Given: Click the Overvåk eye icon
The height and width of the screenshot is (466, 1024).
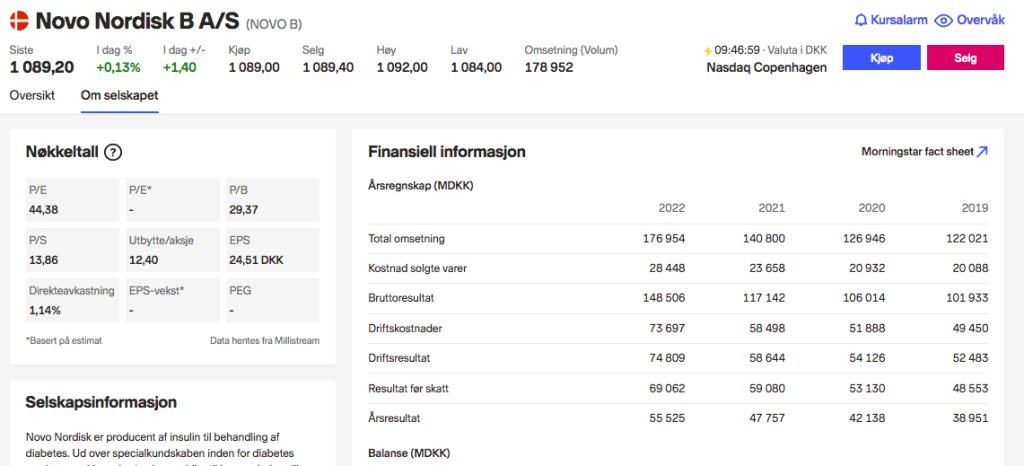Looking at the screenshot, I should [942, 20].
